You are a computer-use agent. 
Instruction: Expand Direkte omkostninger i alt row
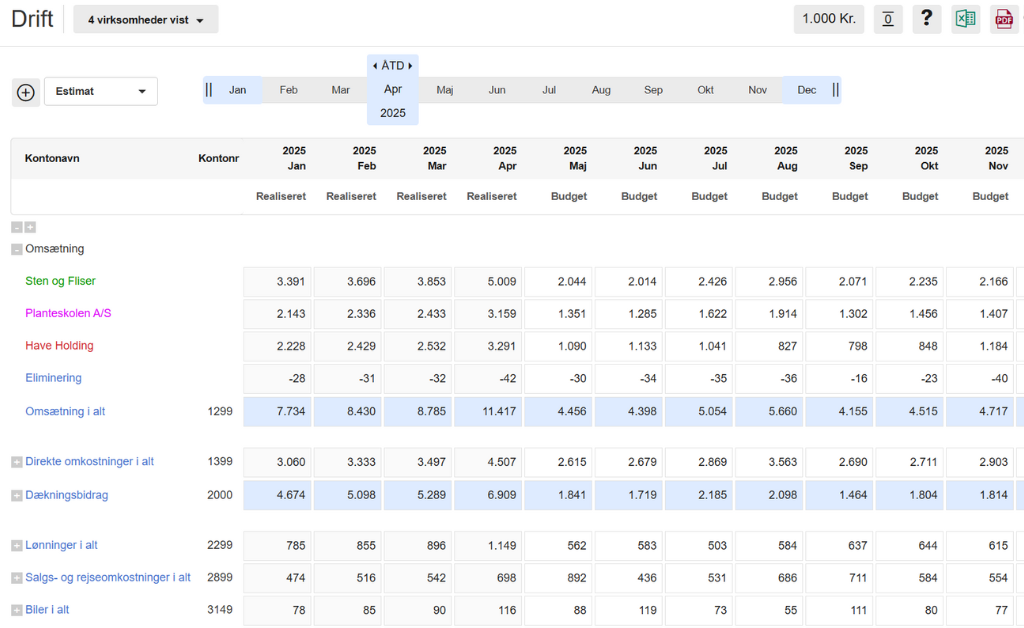click(17, 462)
